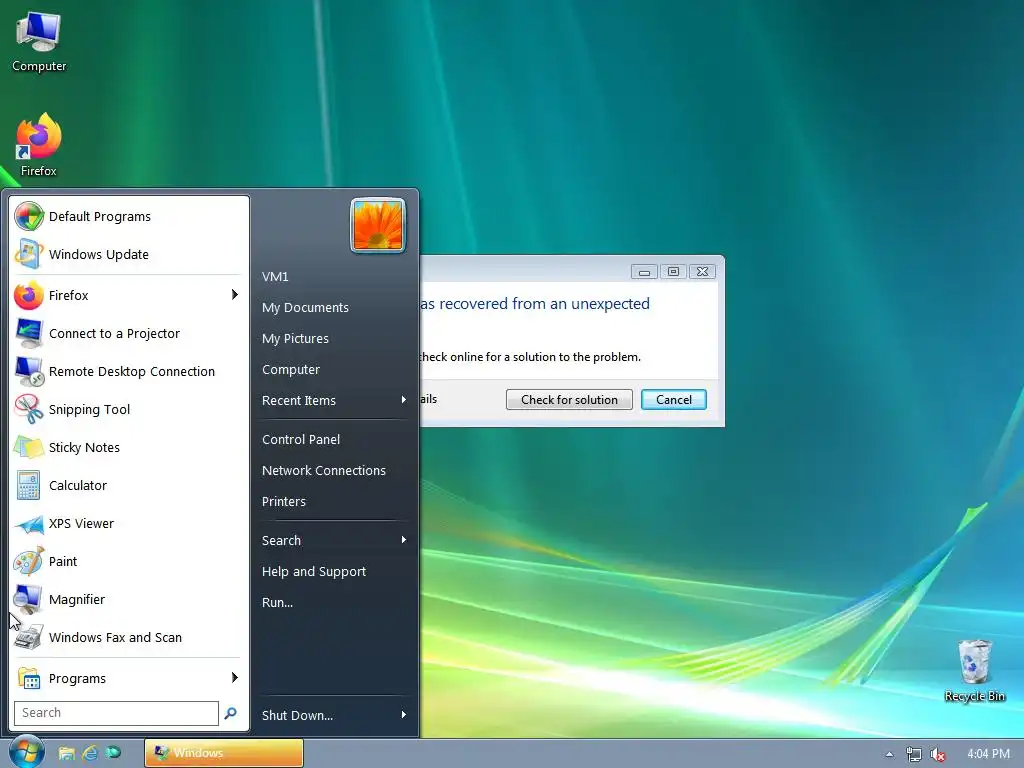Viewport: 1024px width, 768px height.
Task: Expand the Recent Items submenu arrow
Action: (x=404, y=400)
